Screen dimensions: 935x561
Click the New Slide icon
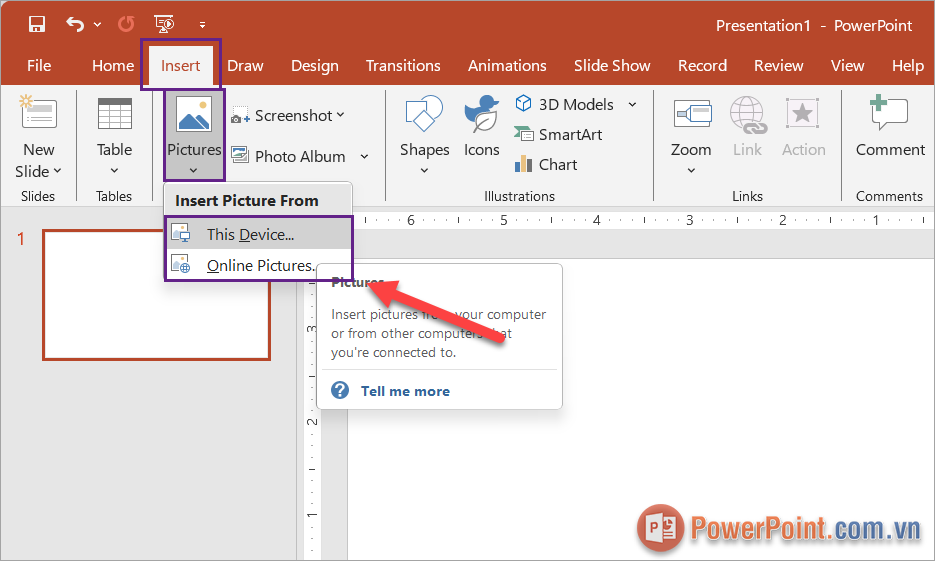[x=39, y=112]
